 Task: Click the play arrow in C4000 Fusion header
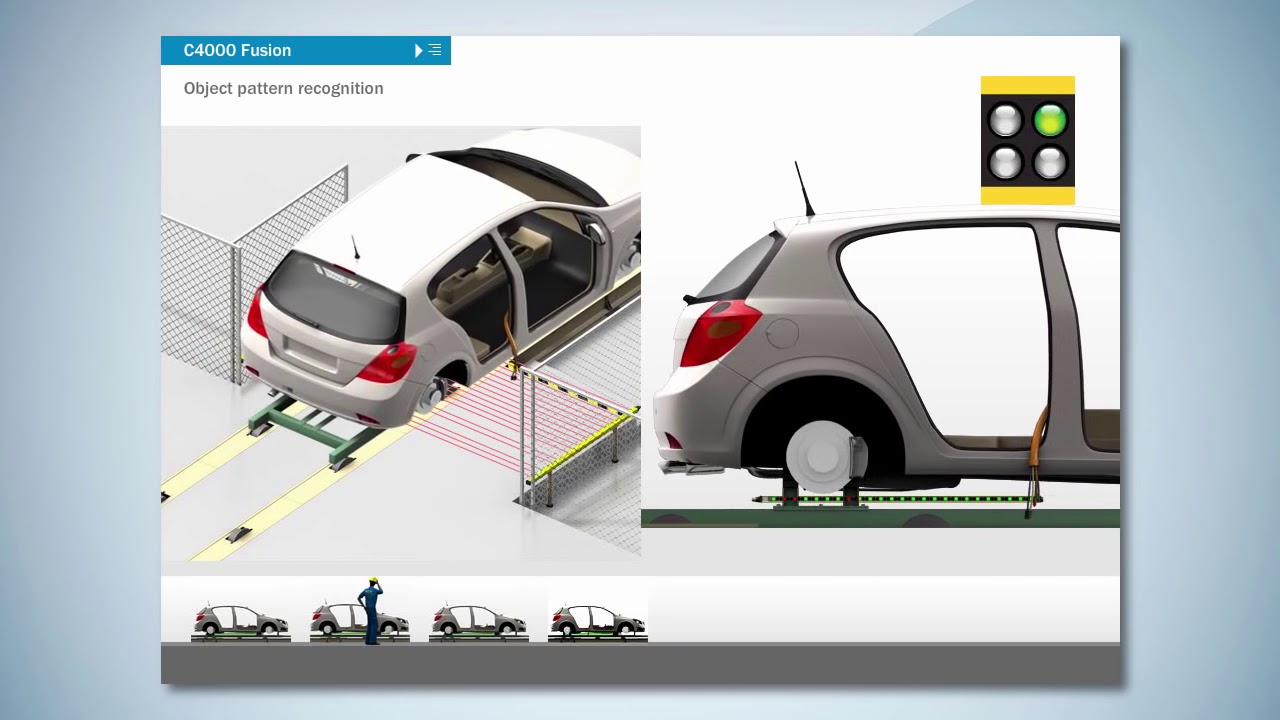click(419, 50)
